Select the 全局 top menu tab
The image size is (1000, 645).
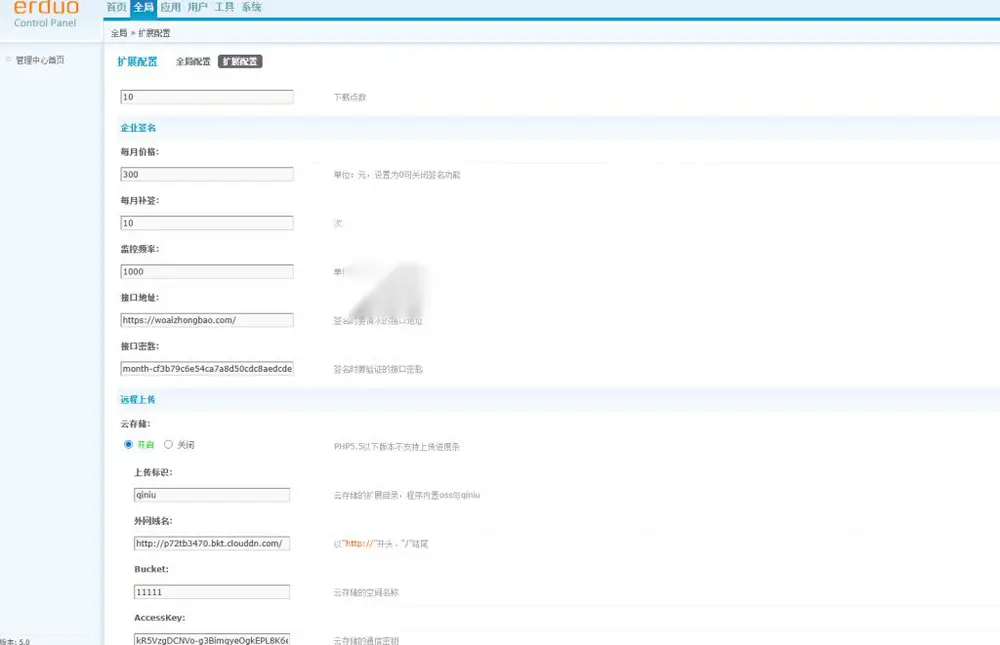tap(143, 8)
